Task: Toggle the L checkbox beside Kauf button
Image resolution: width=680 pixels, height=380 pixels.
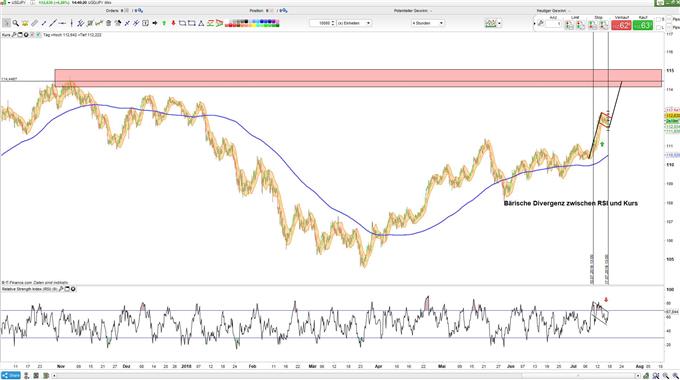Action: [x=659, y=27]
